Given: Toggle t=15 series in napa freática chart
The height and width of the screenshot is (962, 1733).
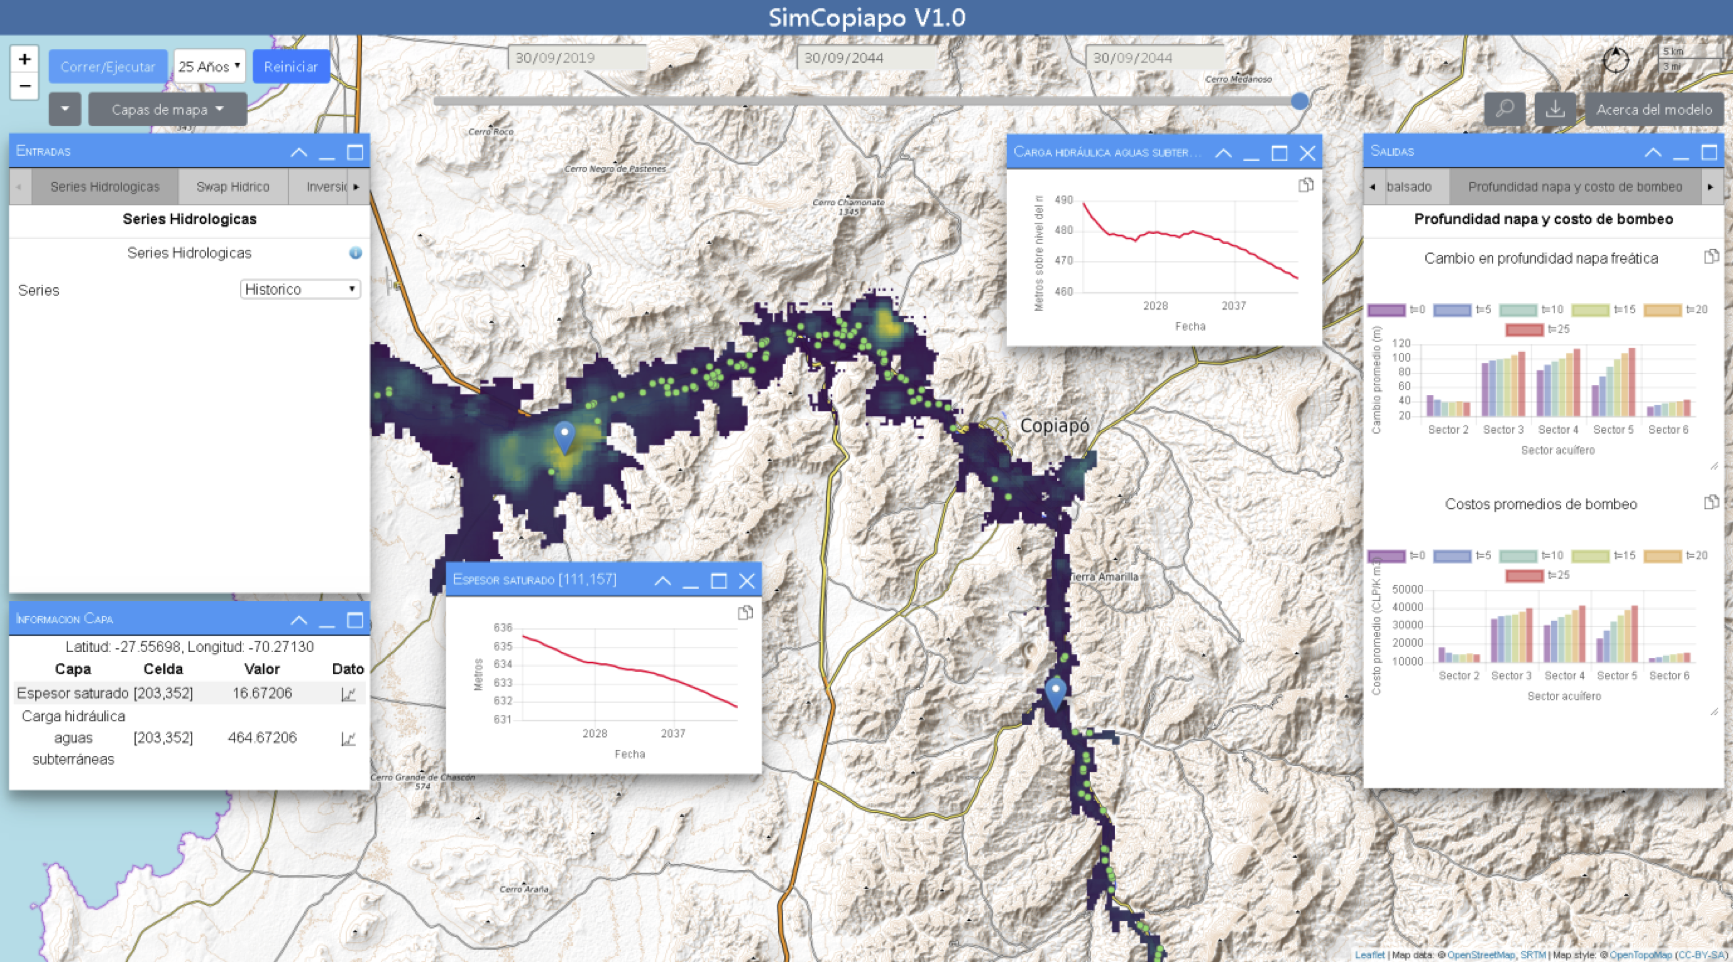Looking at the screenshot, I should [x=1604, y=310].
